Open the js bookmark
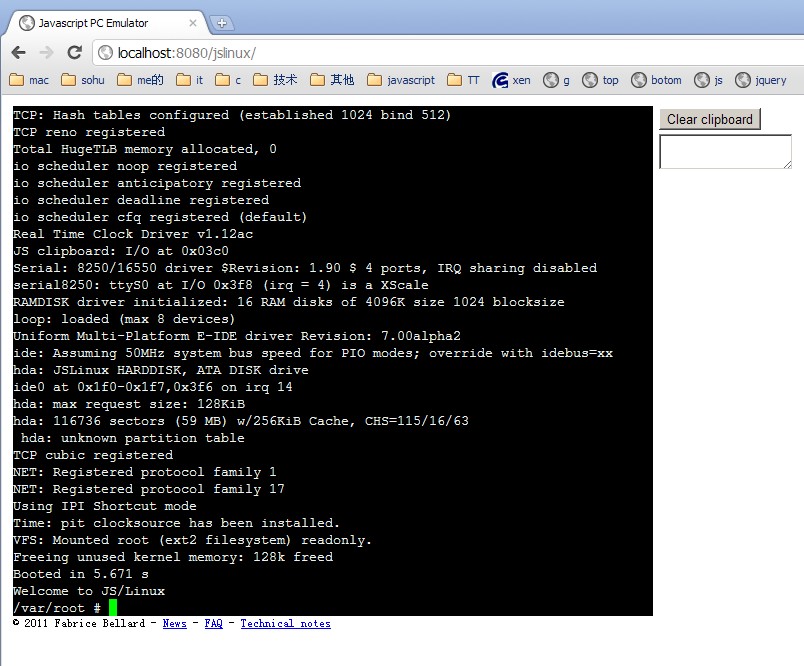This screenshot has width=804, height=666. click(x=708, y=80)
